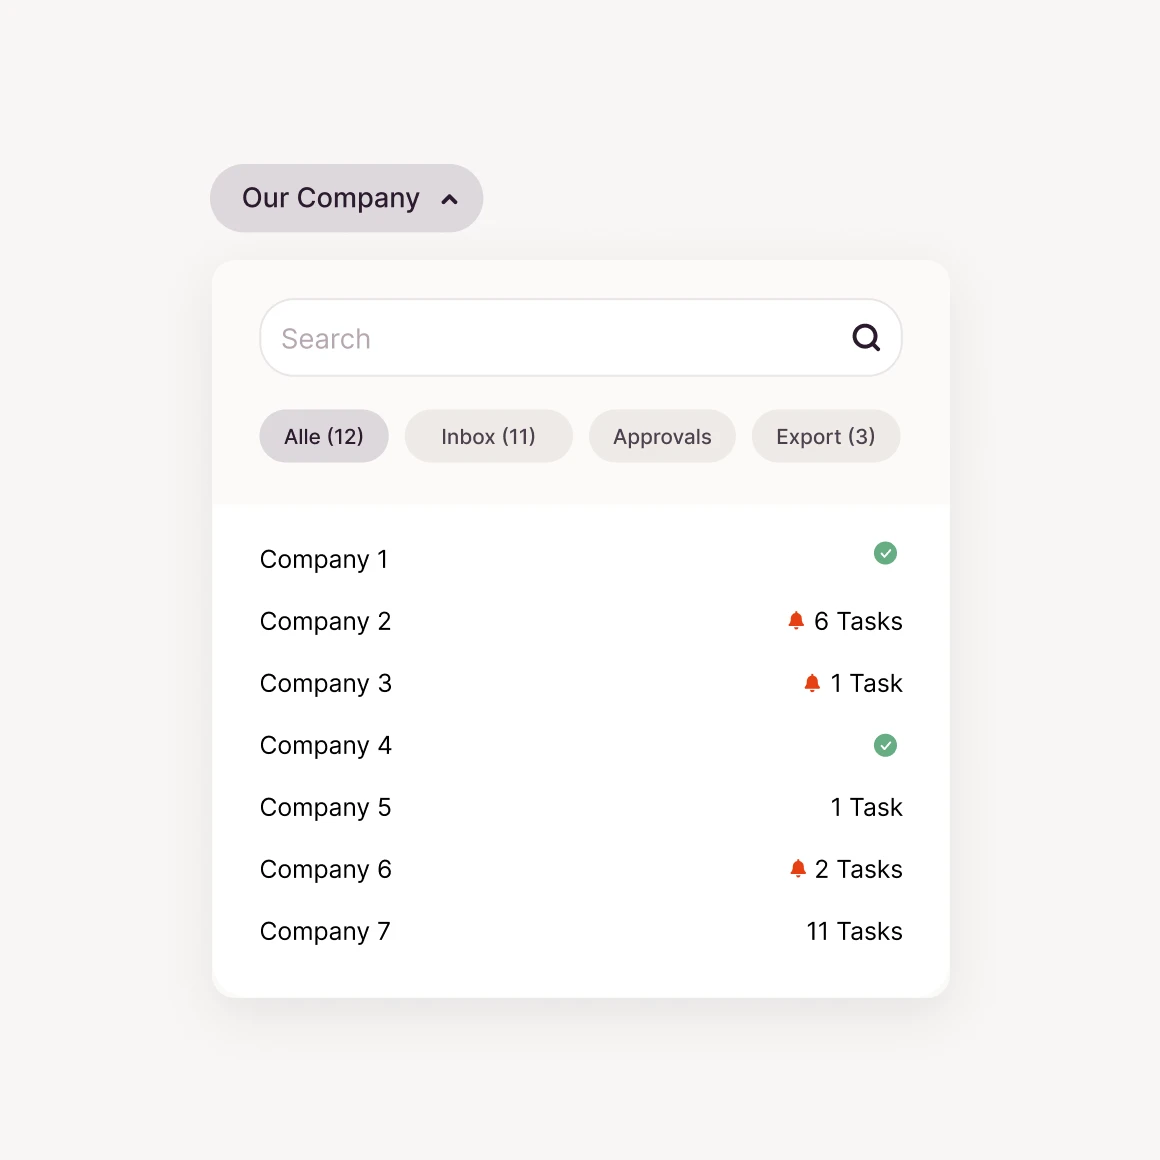Switch to the Inbox (11) filter
The width and height of the screenshot is (1160, 1160).
488,436
